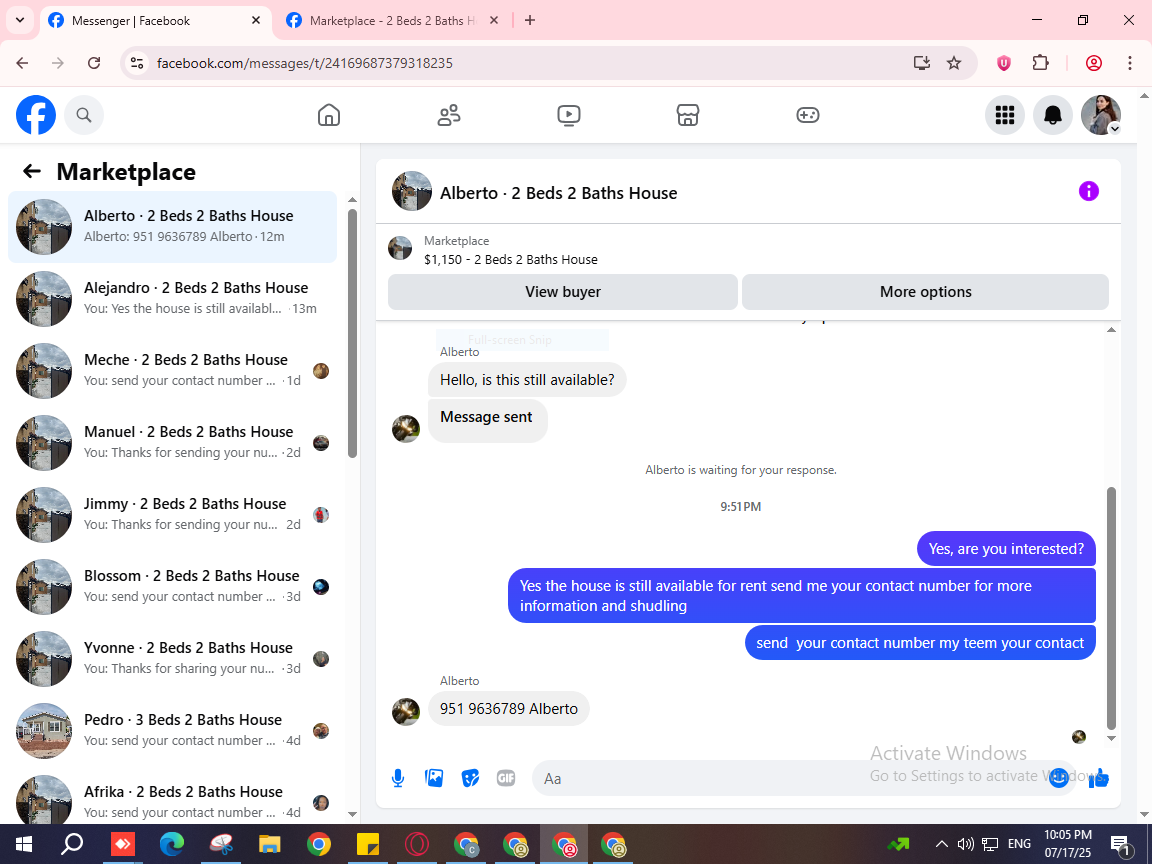Open Alberto conversation in the list
Image resolution: width=1152 pixels, height=864 pixels.
pyautogui.click(x=173, y=226)
